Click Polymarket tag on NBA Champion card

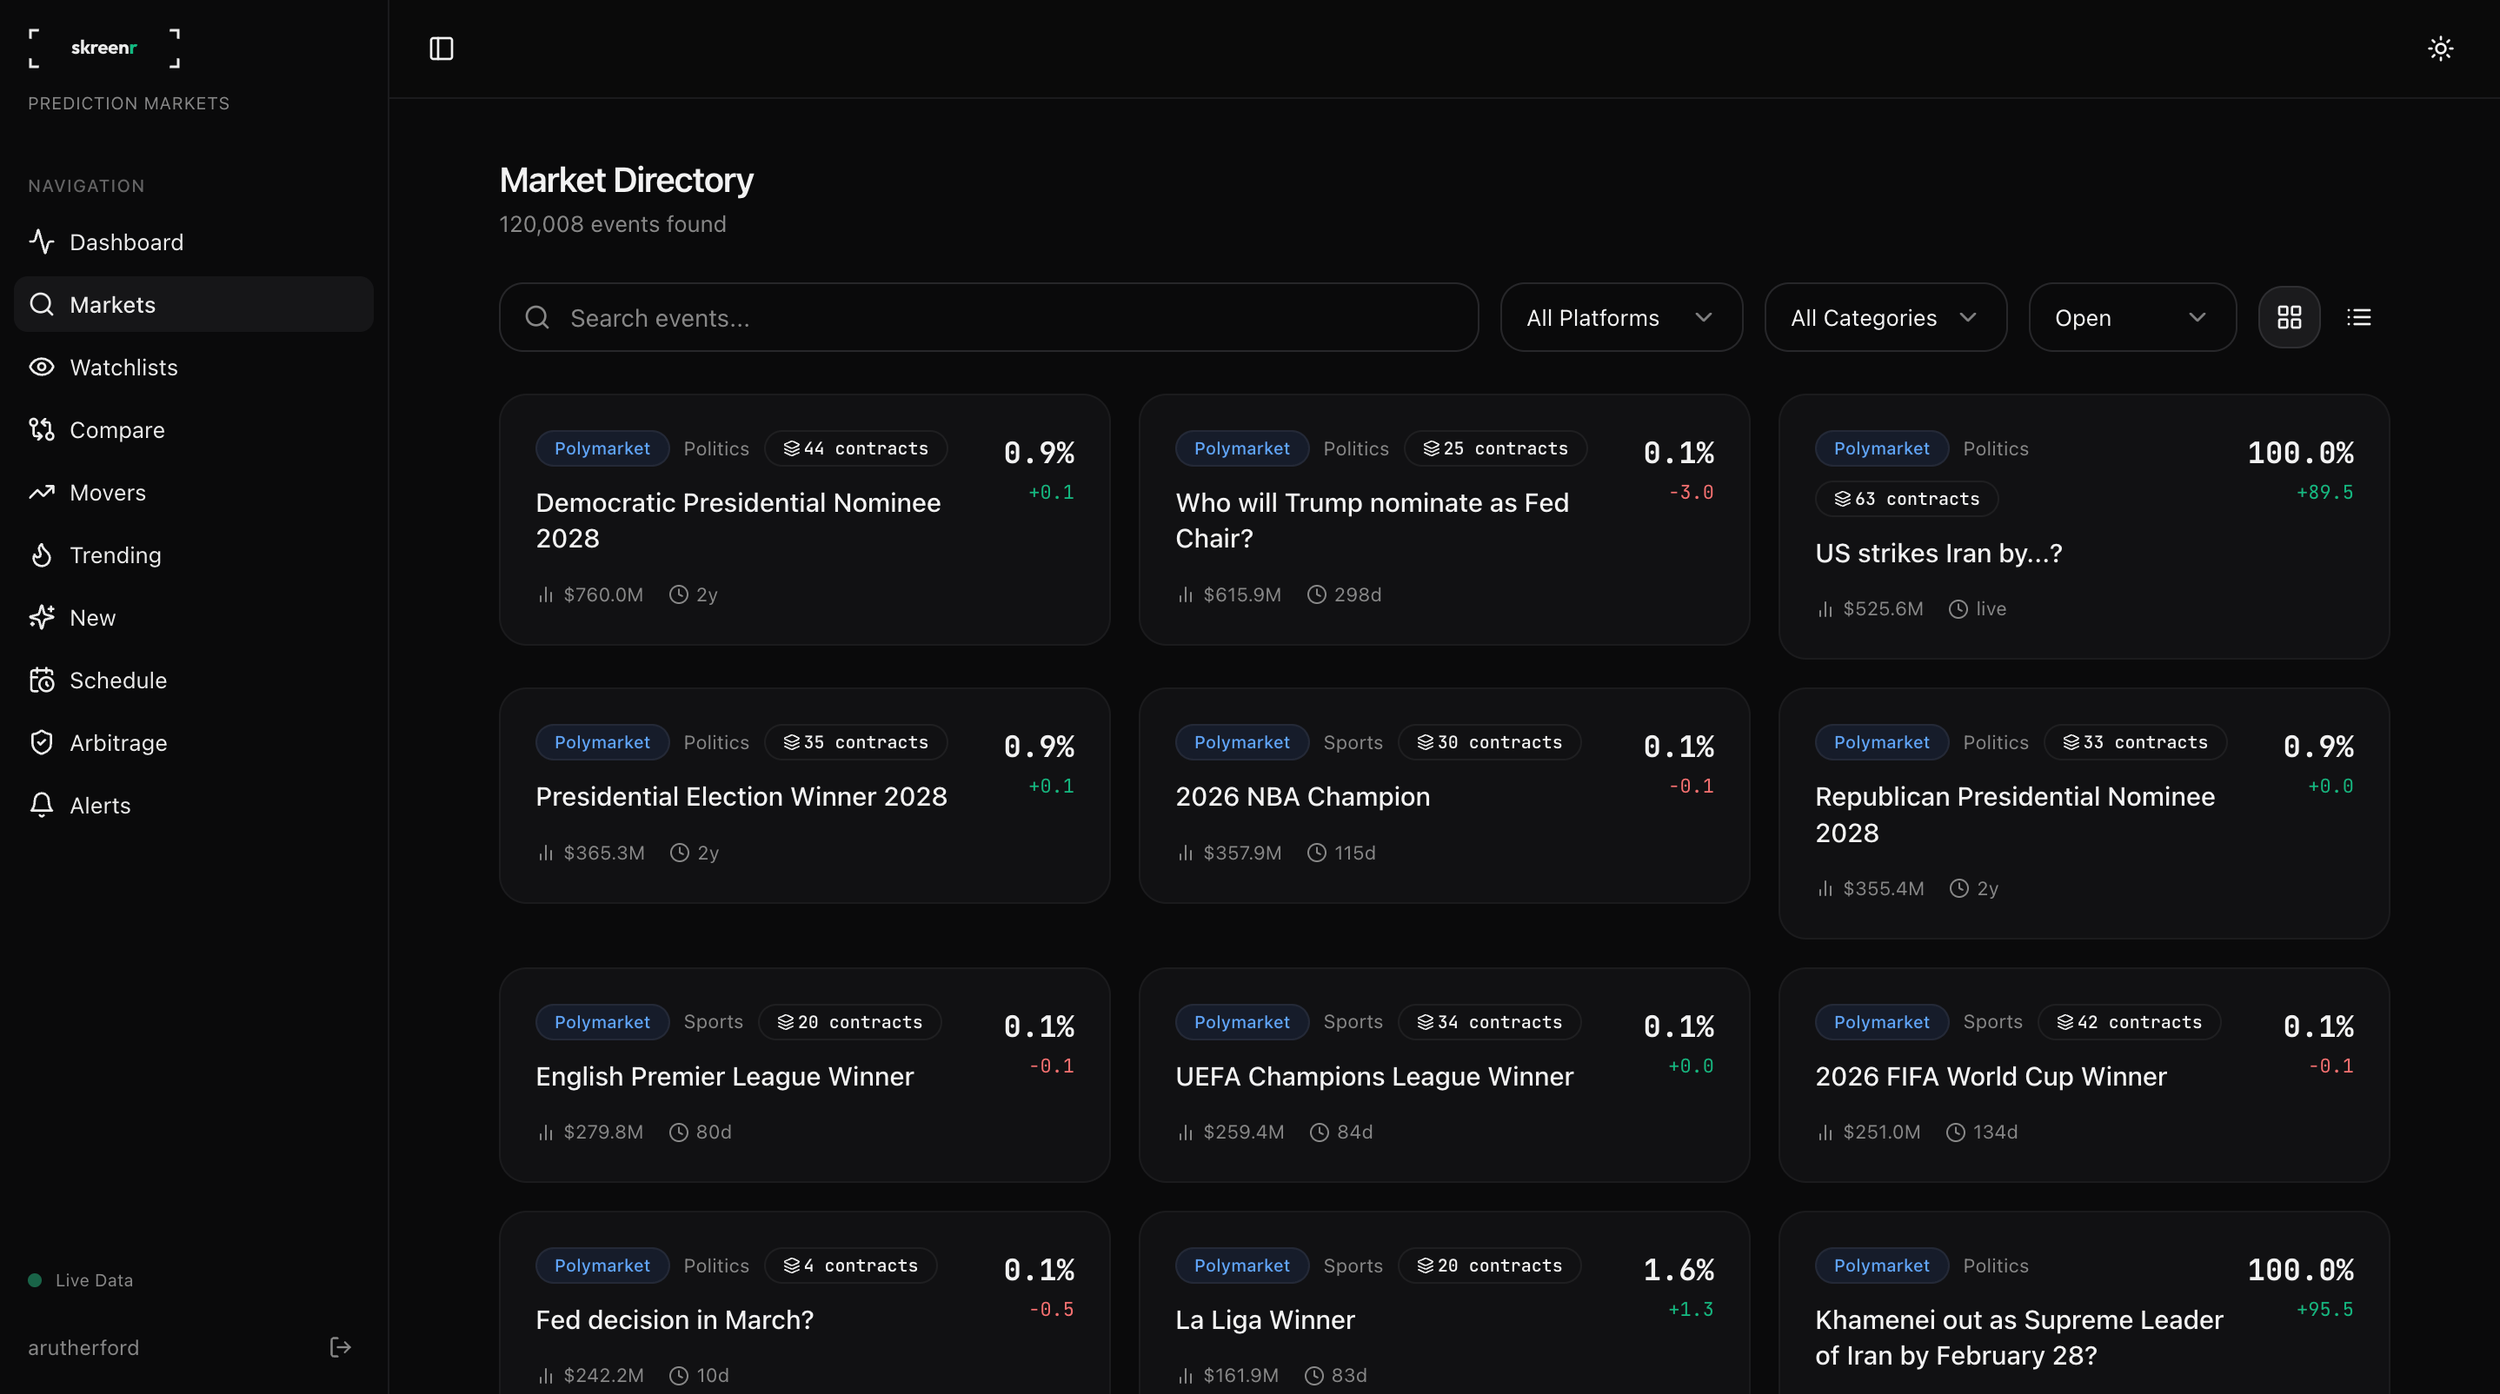(1241, 742)
